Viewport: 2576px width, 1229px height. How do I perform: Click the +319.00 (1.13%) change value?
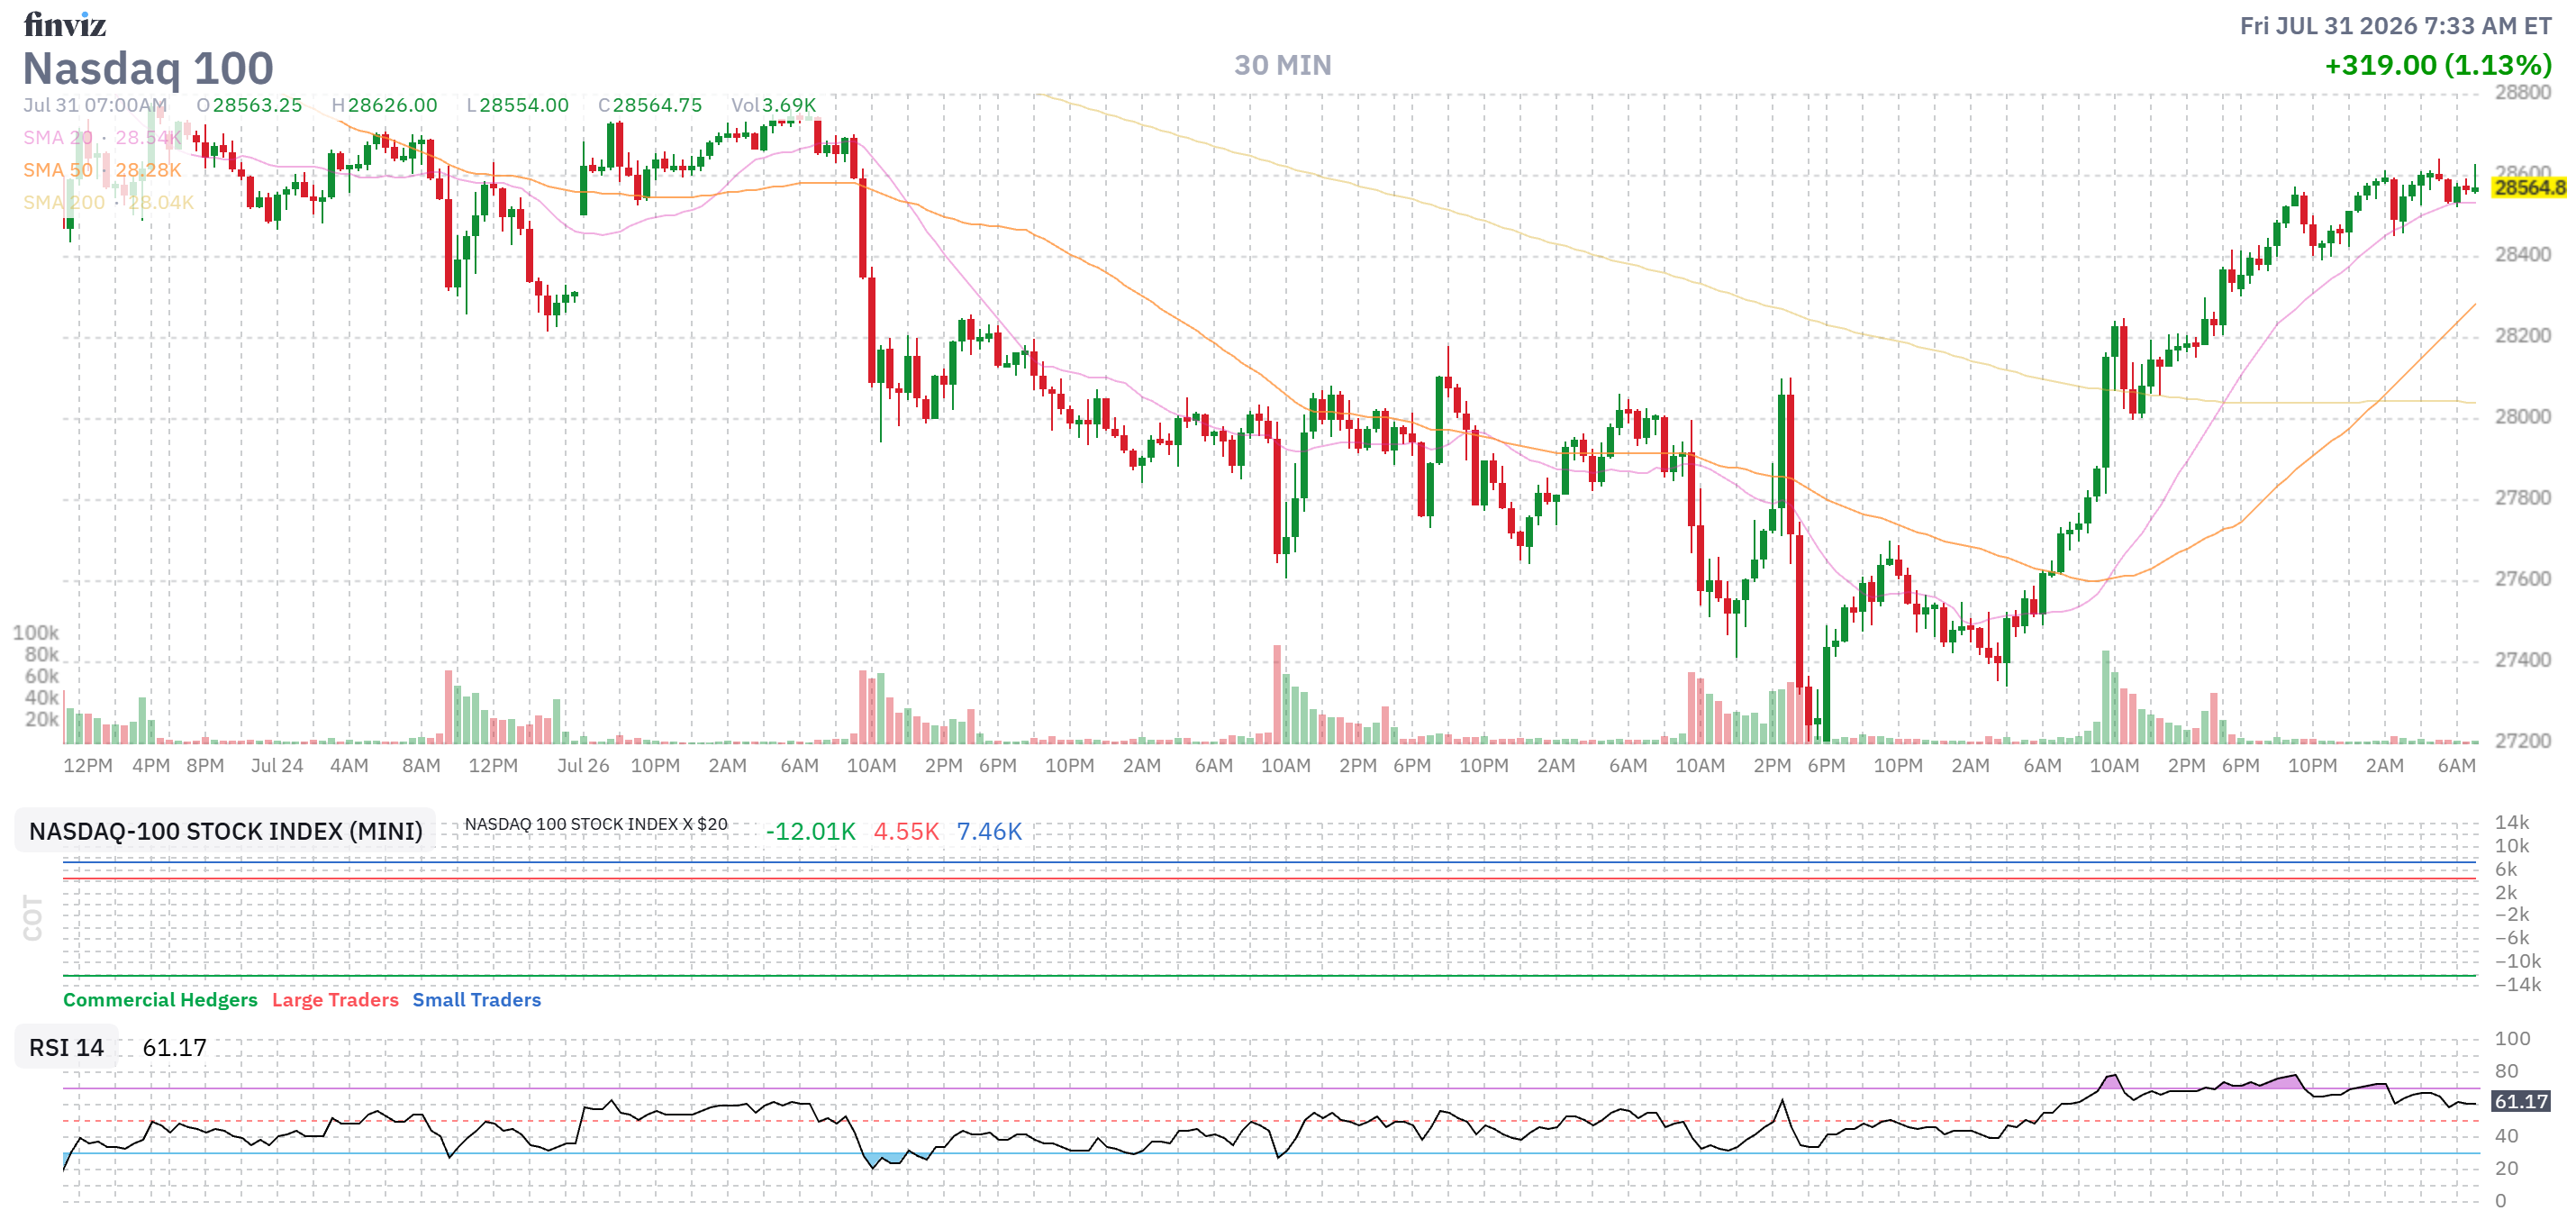click(2438, 65)
